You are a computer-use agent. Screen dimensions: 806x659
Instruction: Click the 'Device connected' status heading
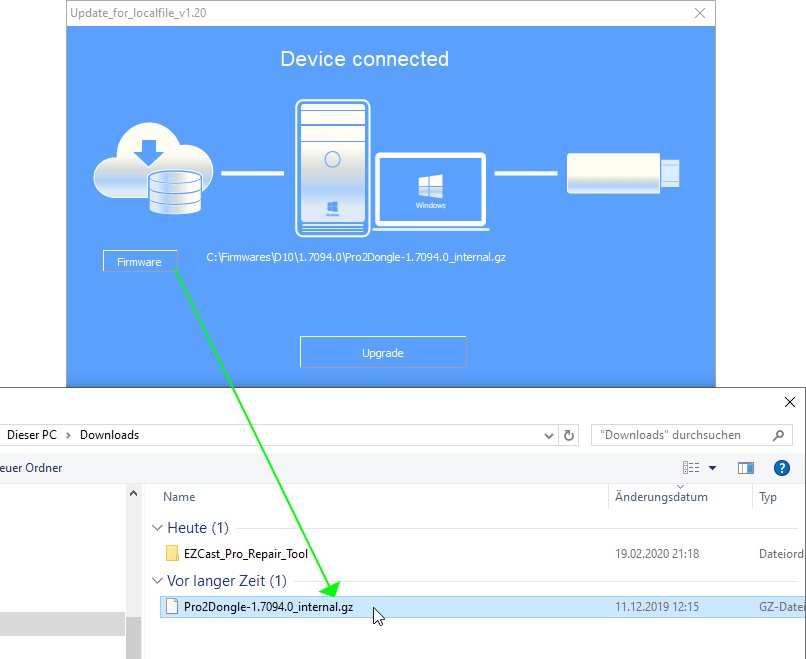tap(364, 59)
